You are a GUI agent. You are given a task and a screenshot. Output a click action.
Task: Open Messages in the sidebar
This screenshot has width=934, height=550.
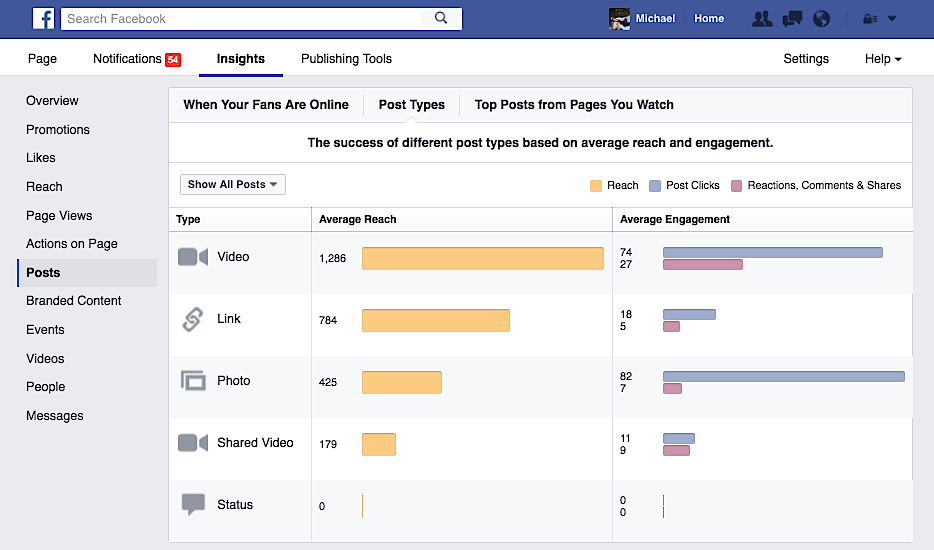pyautogui.click(x=55, y=415)
